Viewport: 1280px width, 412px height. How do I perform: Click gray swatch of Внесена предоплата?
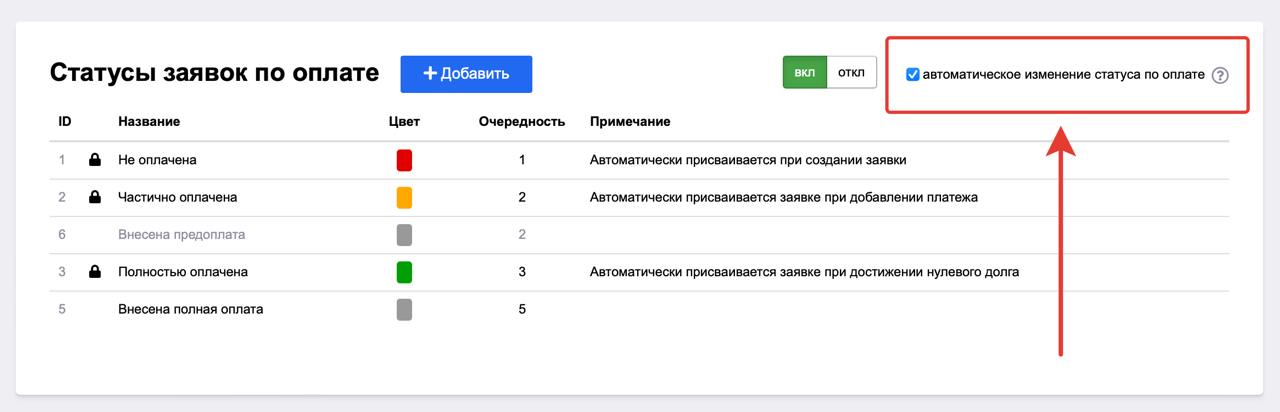[x=404, y=235]
